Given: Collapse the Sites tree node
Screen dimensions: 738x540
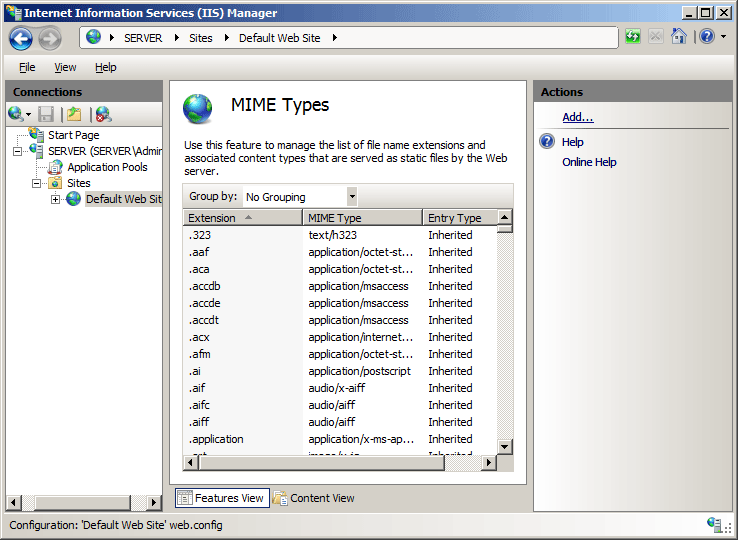Looking at the screenshot, I should click(36, 183).
